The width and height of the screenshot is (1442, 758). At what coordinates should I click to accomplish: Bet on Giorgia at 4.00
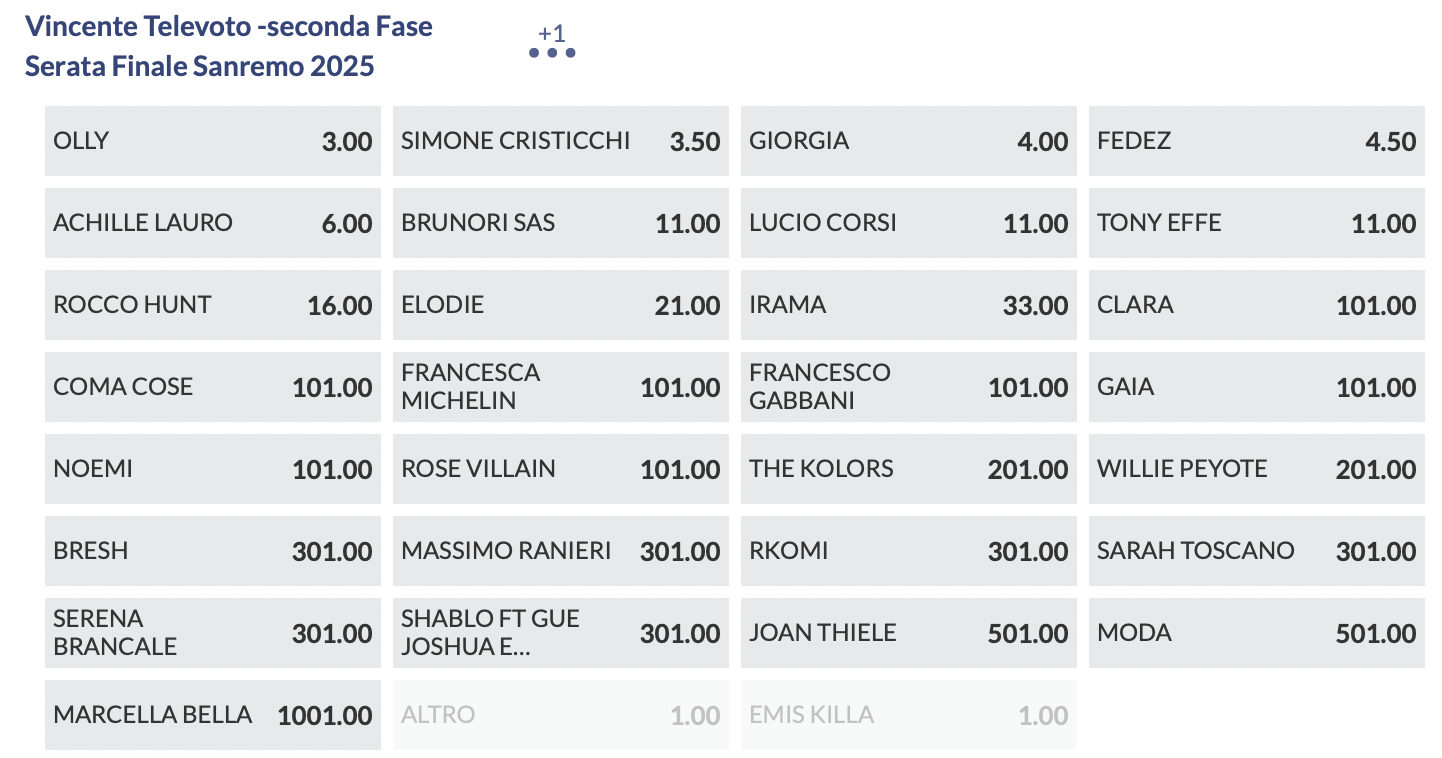pos(908,141)
